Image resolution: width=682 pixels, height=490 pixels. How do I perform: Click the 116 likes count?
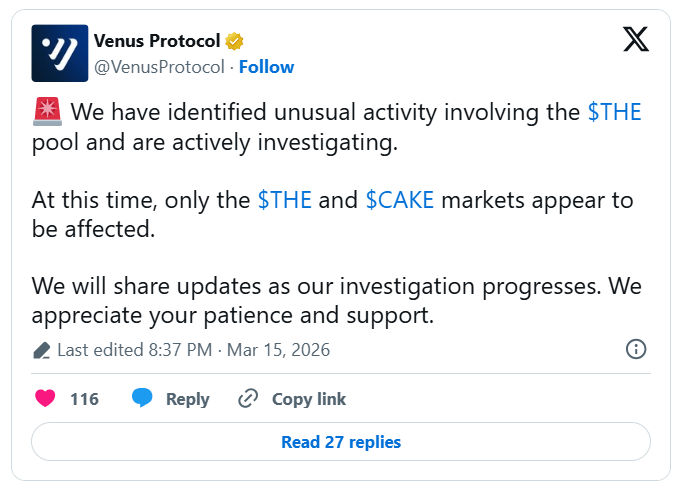[x=84, y=399]
